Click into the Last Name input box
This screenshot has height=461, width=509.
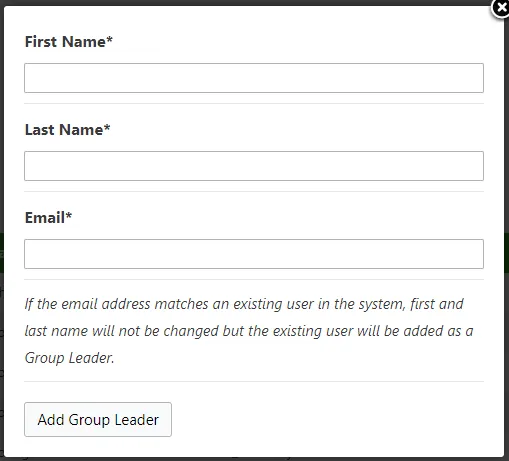click(254, 166)
